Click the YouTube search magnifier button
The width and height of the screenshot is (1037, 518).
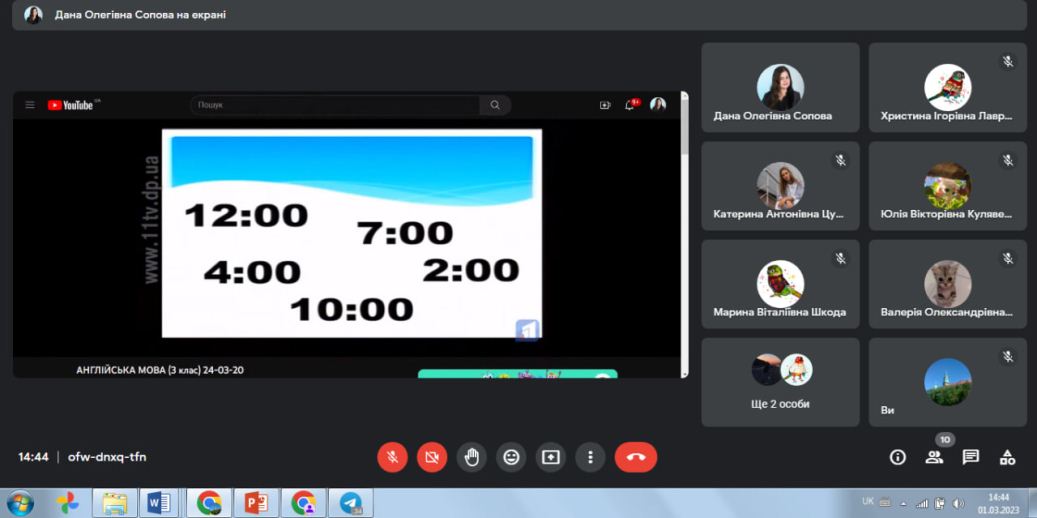pos(495,105)
